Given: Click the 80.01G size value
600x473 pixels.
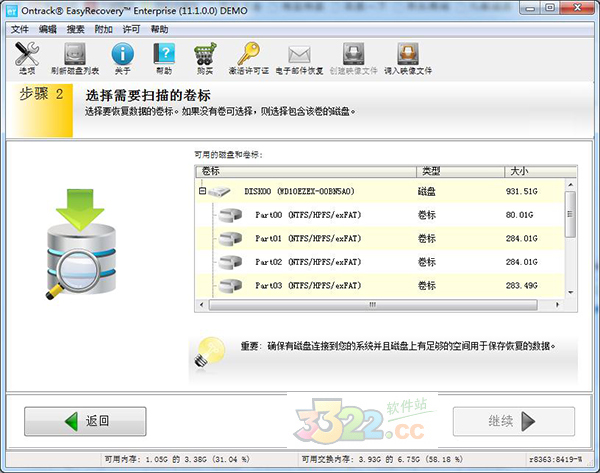Looking at the screenshot, I should [x=519, y=215].
